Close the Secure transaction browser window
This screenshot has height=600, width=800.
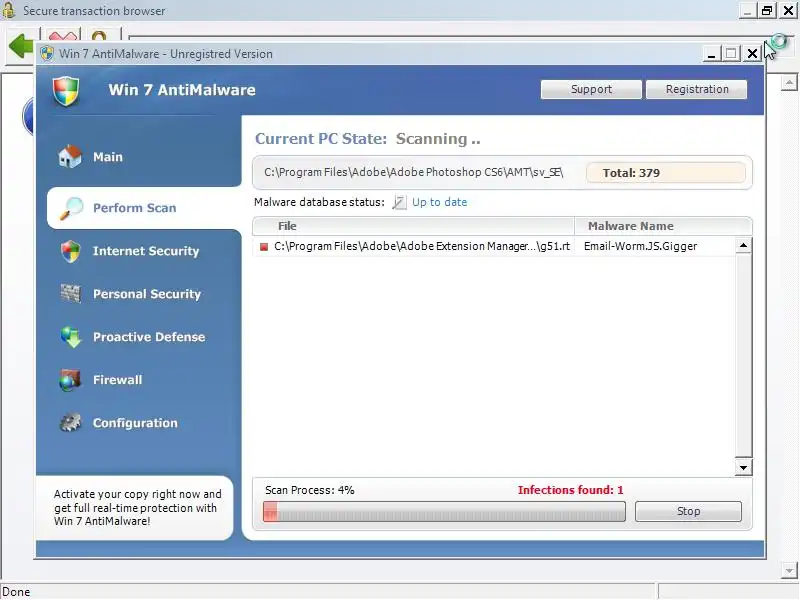[788, 10]
